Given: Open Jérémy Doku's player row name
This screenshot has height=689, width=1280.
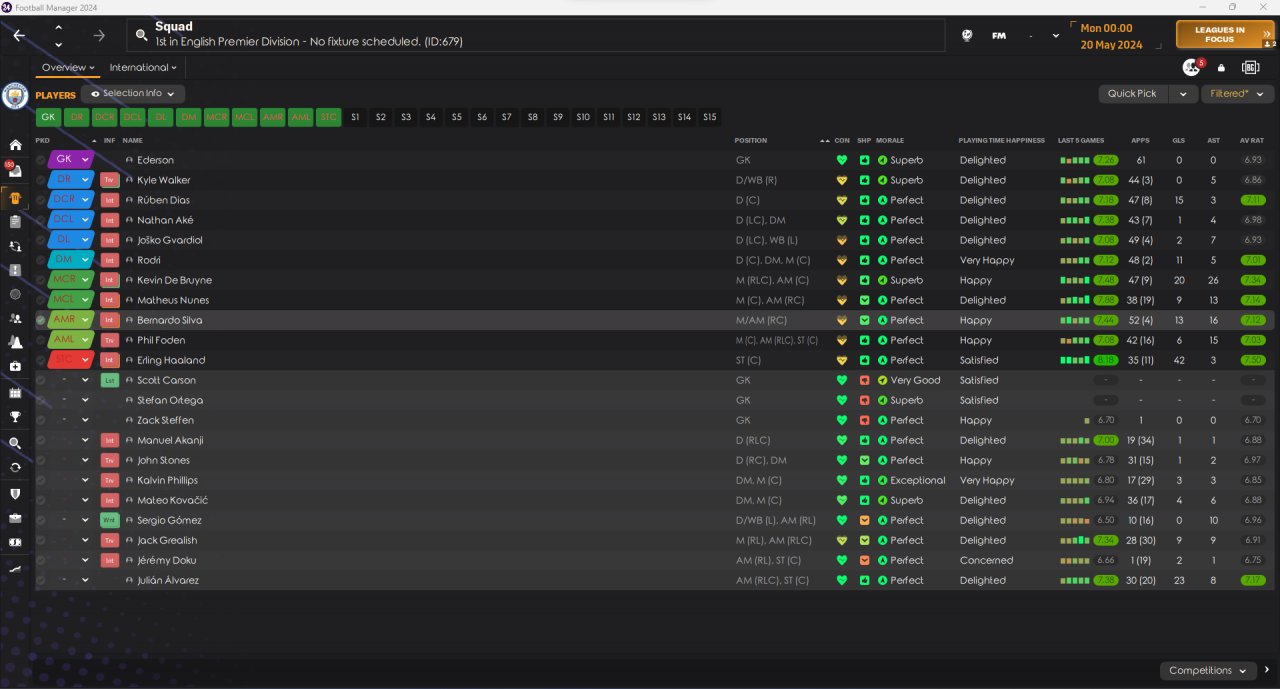Looking at the screenshot, I should point(167,560).
